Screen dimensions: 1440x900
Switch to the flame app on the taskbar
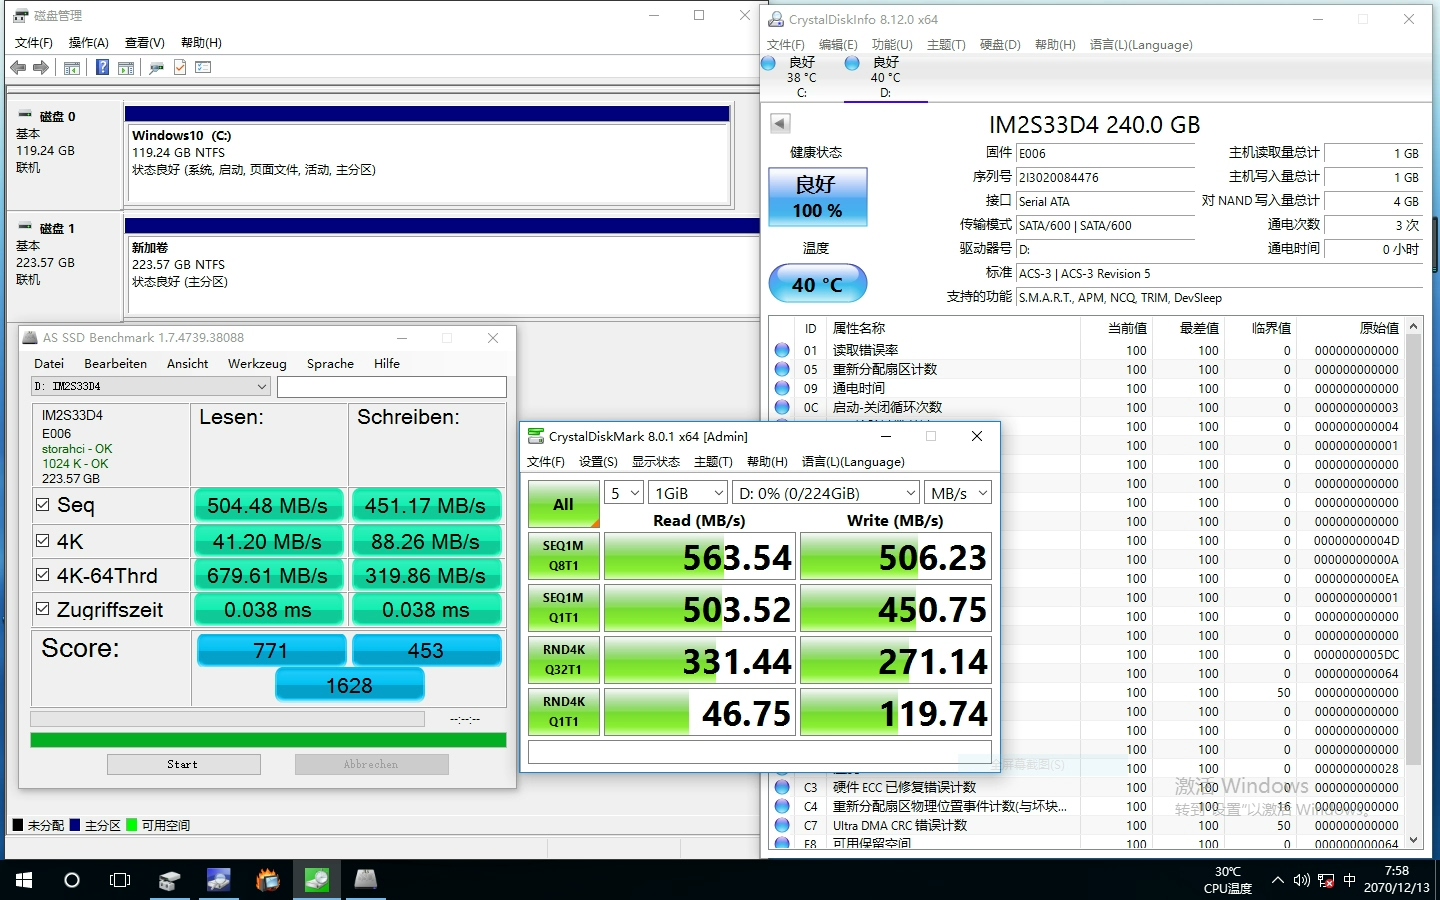(267, 880)
